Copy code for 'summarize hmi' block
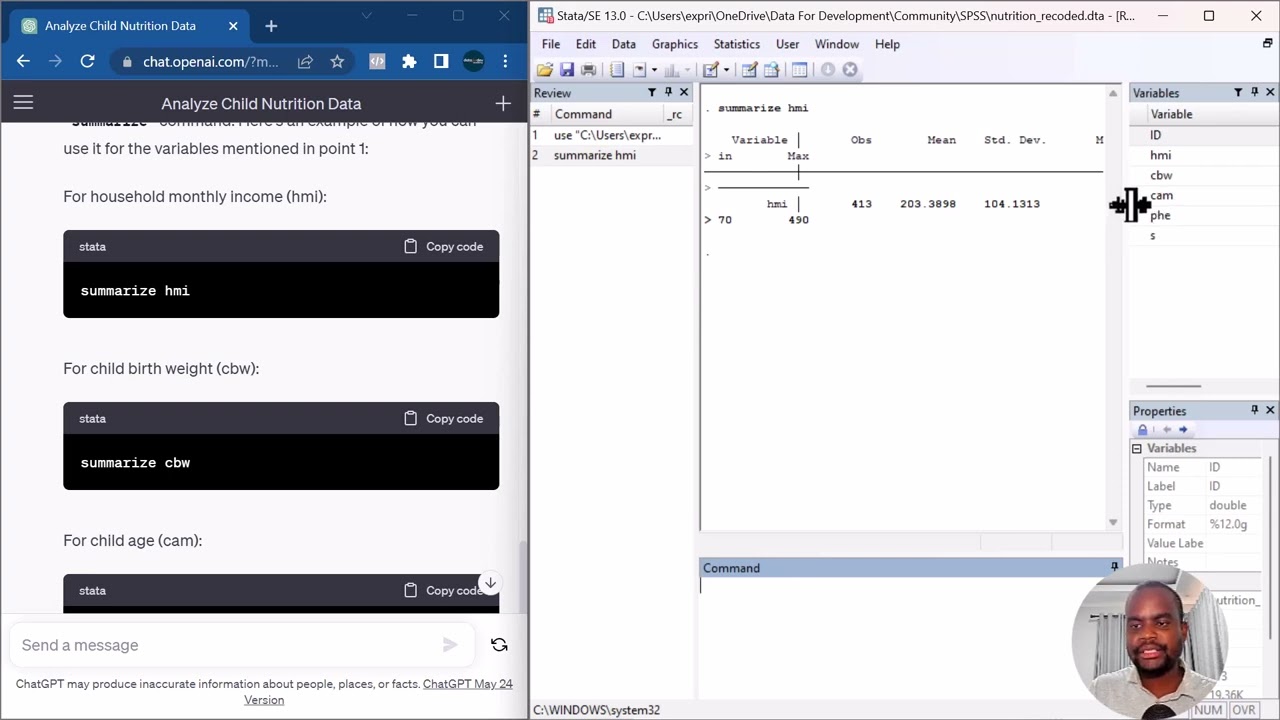This screenshot has height=720, width=1280. (x=444, y=246)
